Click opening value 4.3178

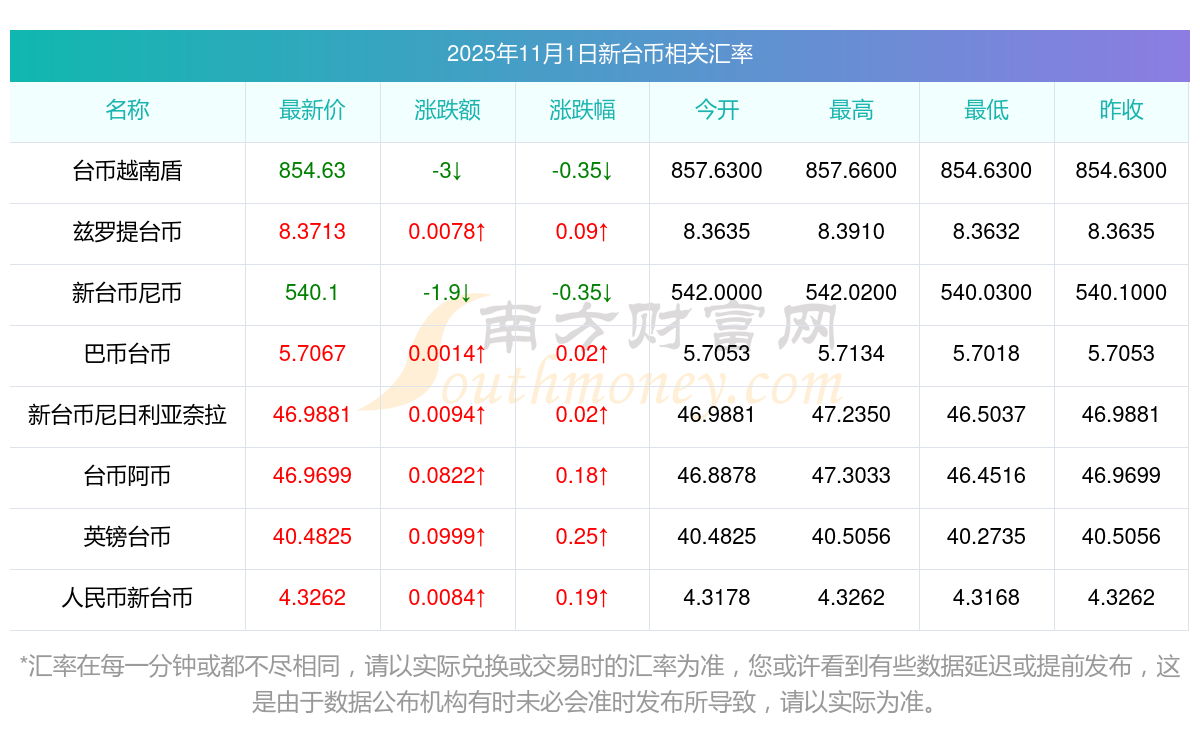717,598
